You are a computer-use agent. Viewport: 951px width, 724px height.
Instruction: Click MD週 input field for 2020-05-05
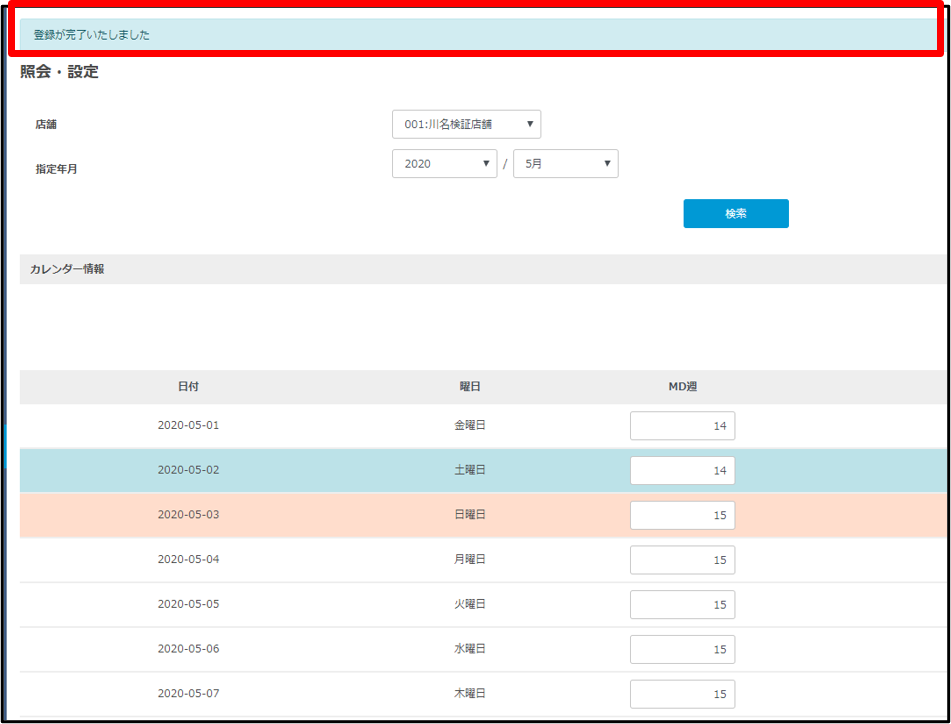coord(682,605)
